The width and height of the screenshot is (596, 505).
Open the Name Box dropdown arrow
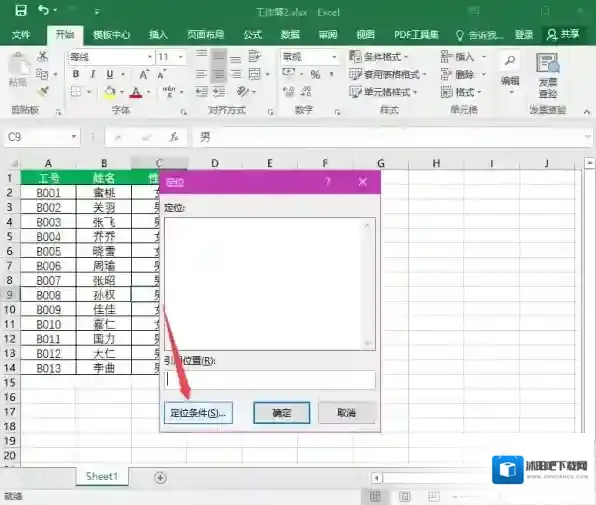[x=74, y=137]
